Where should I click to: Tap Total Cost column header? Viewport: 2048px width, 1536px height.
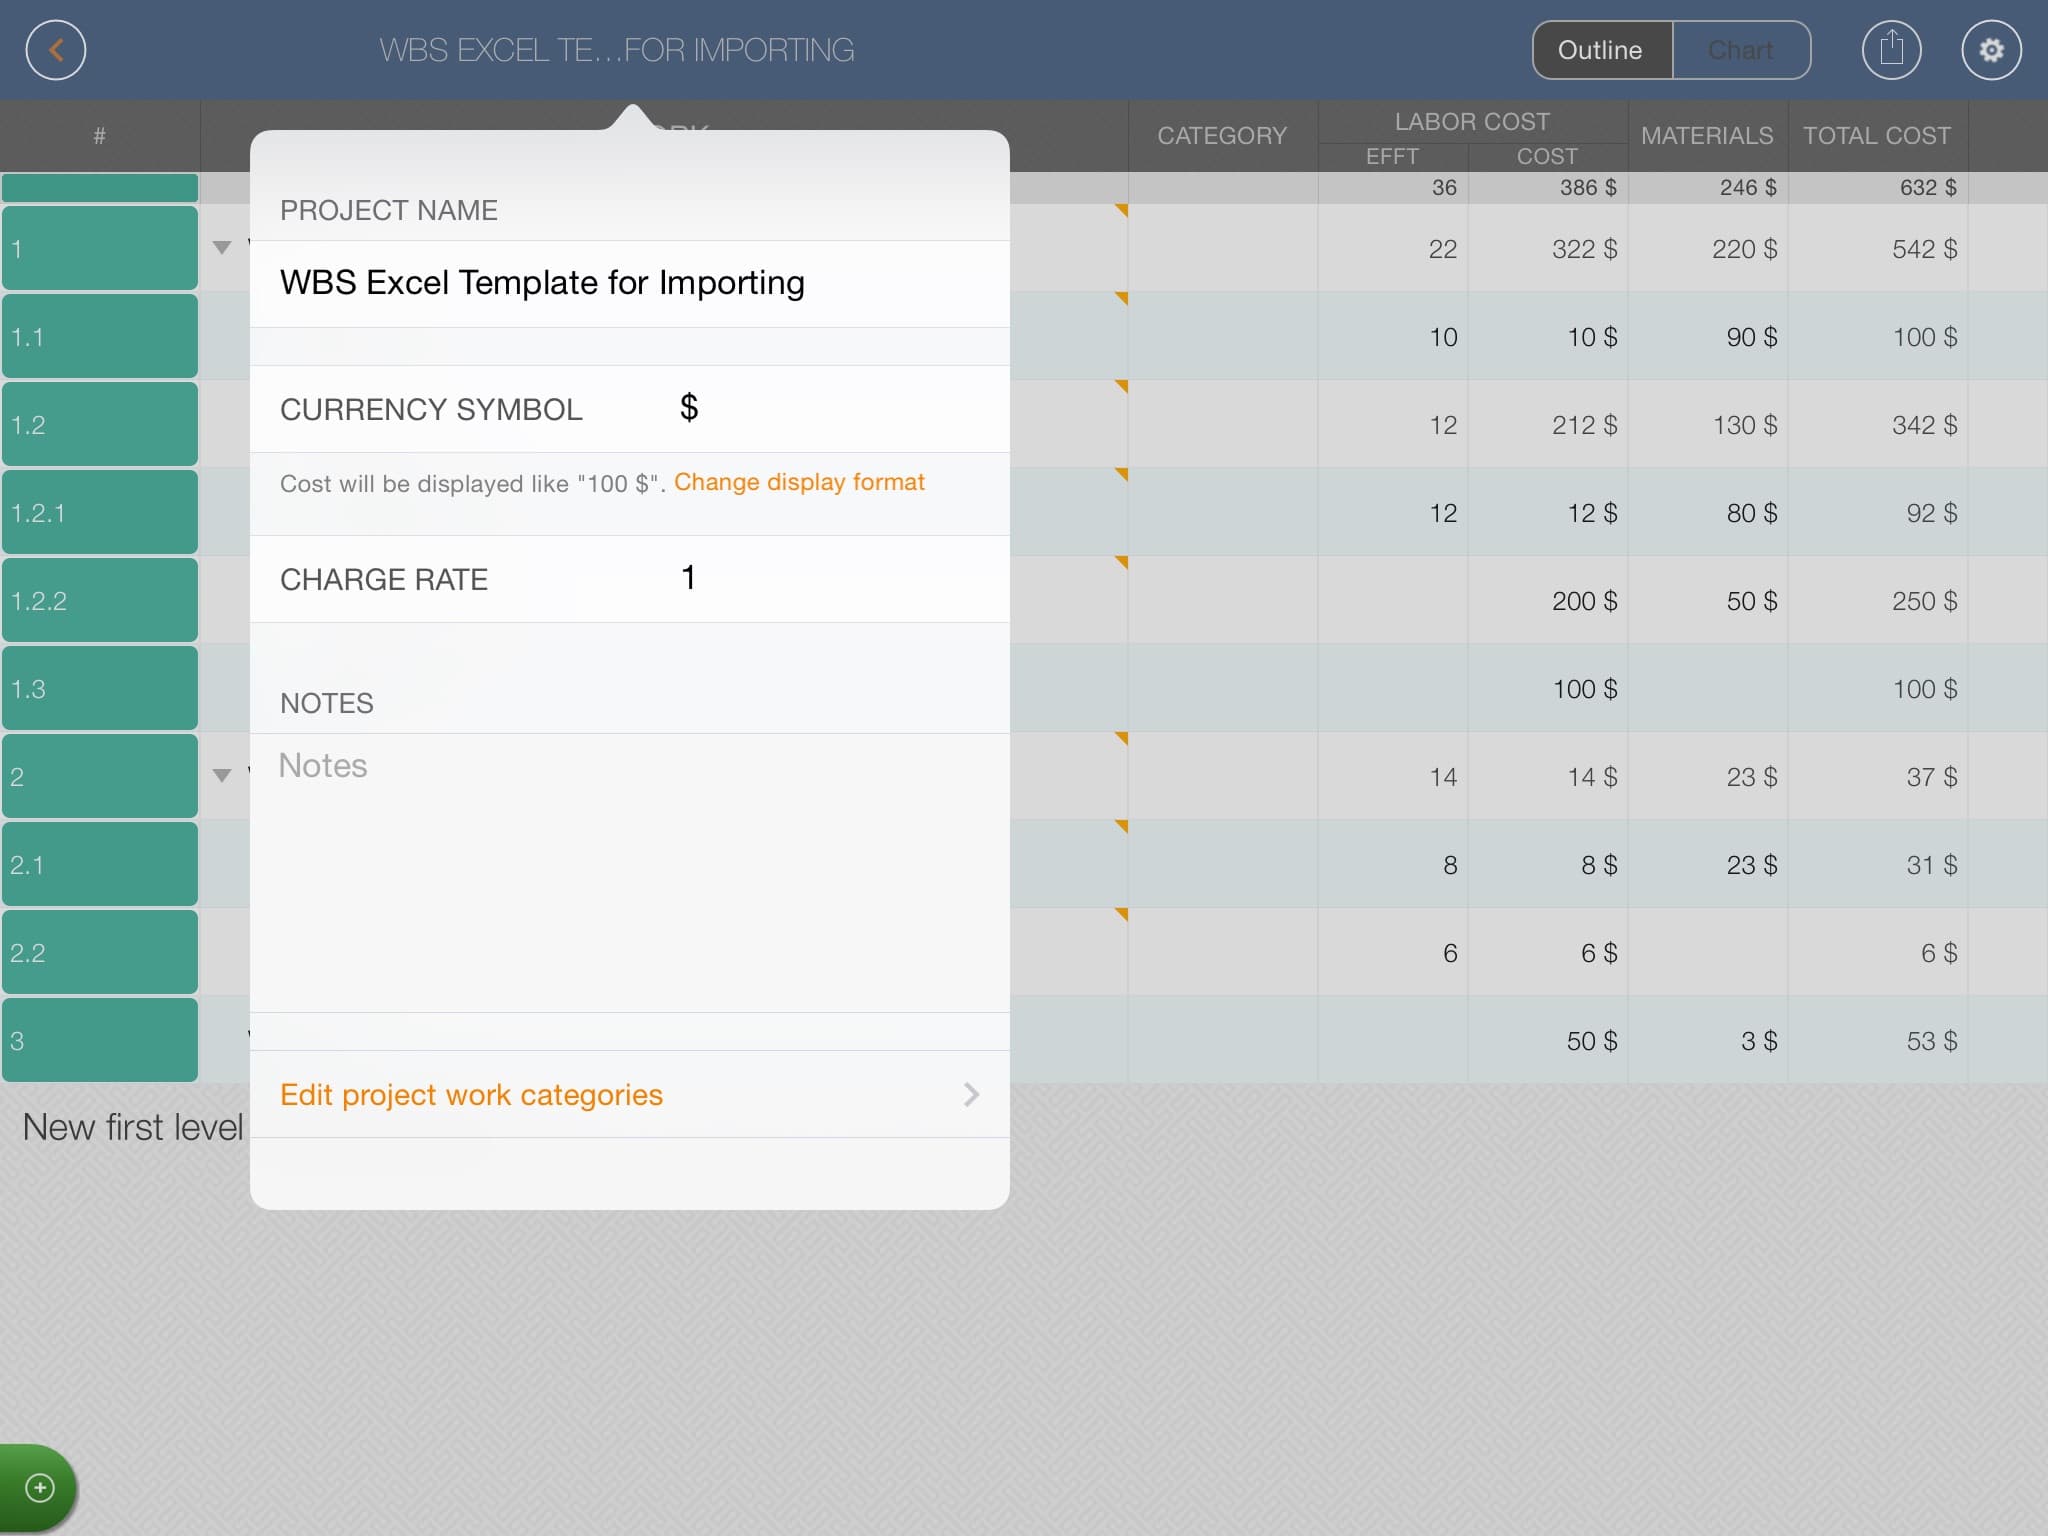pyautogui.click(x=1876, y=135)
